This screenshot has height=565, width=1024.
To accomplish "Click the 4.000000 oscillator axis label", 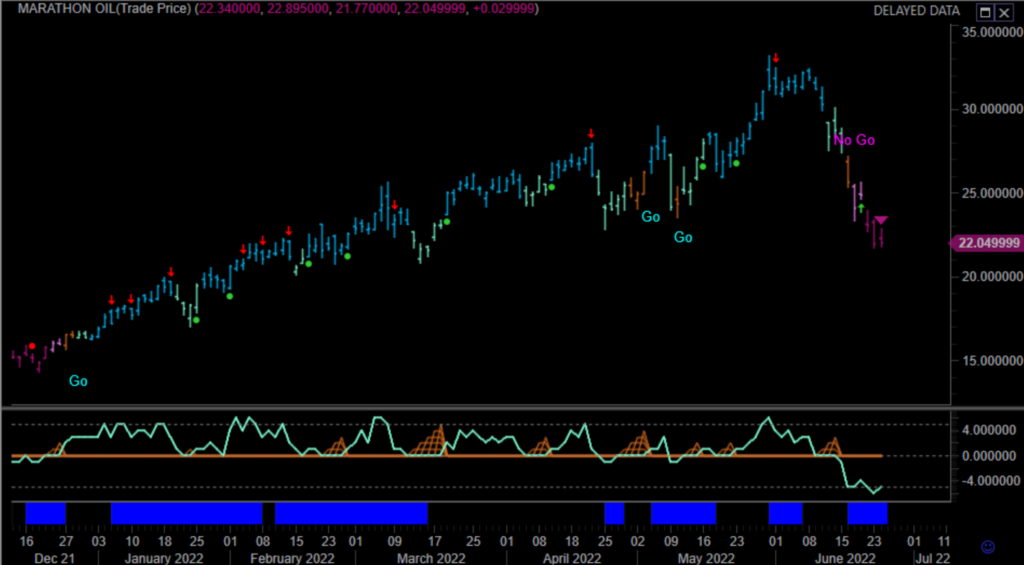I will coord(991,430).
